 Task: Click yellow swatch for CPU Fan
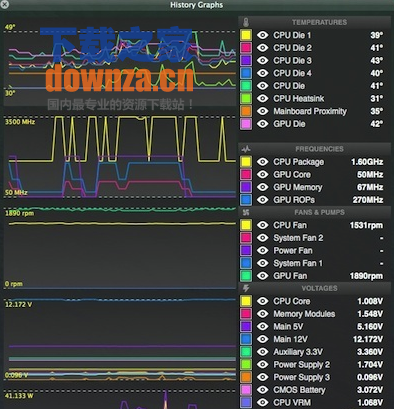[246, 225]
